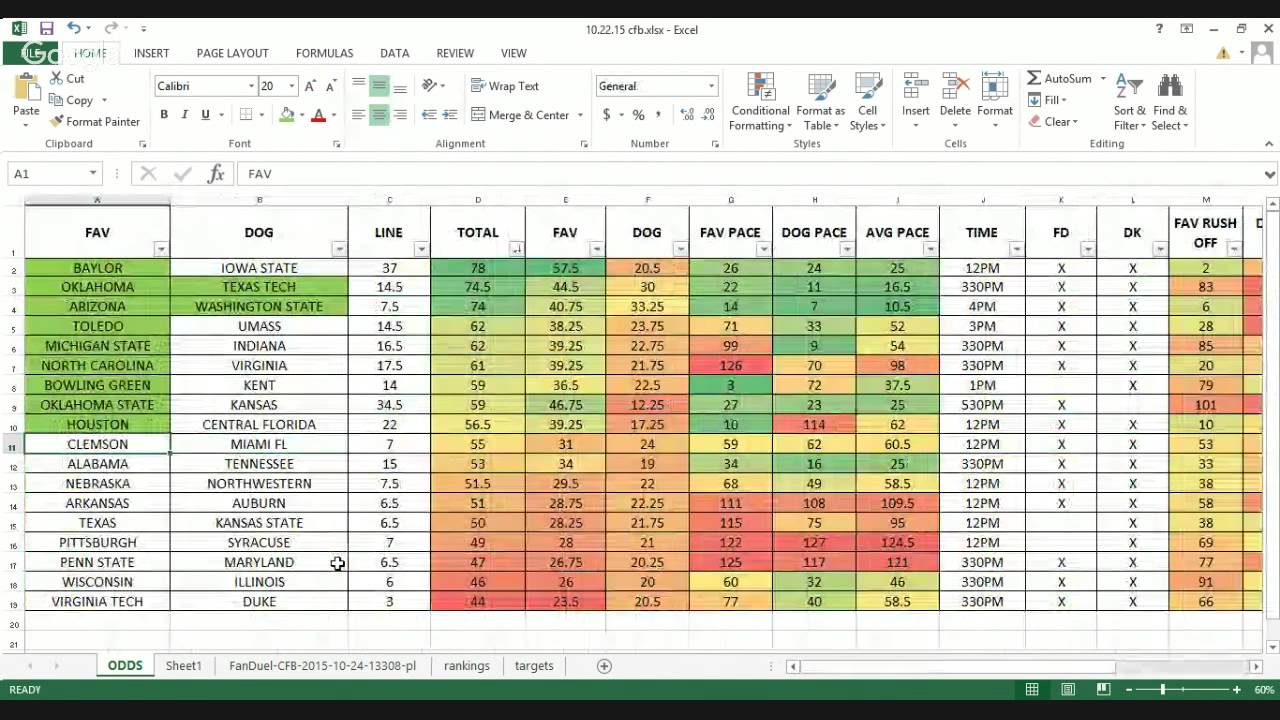Toggle align text left
1280x720 pixels.
pyautogui.click(x=358, y=115)
